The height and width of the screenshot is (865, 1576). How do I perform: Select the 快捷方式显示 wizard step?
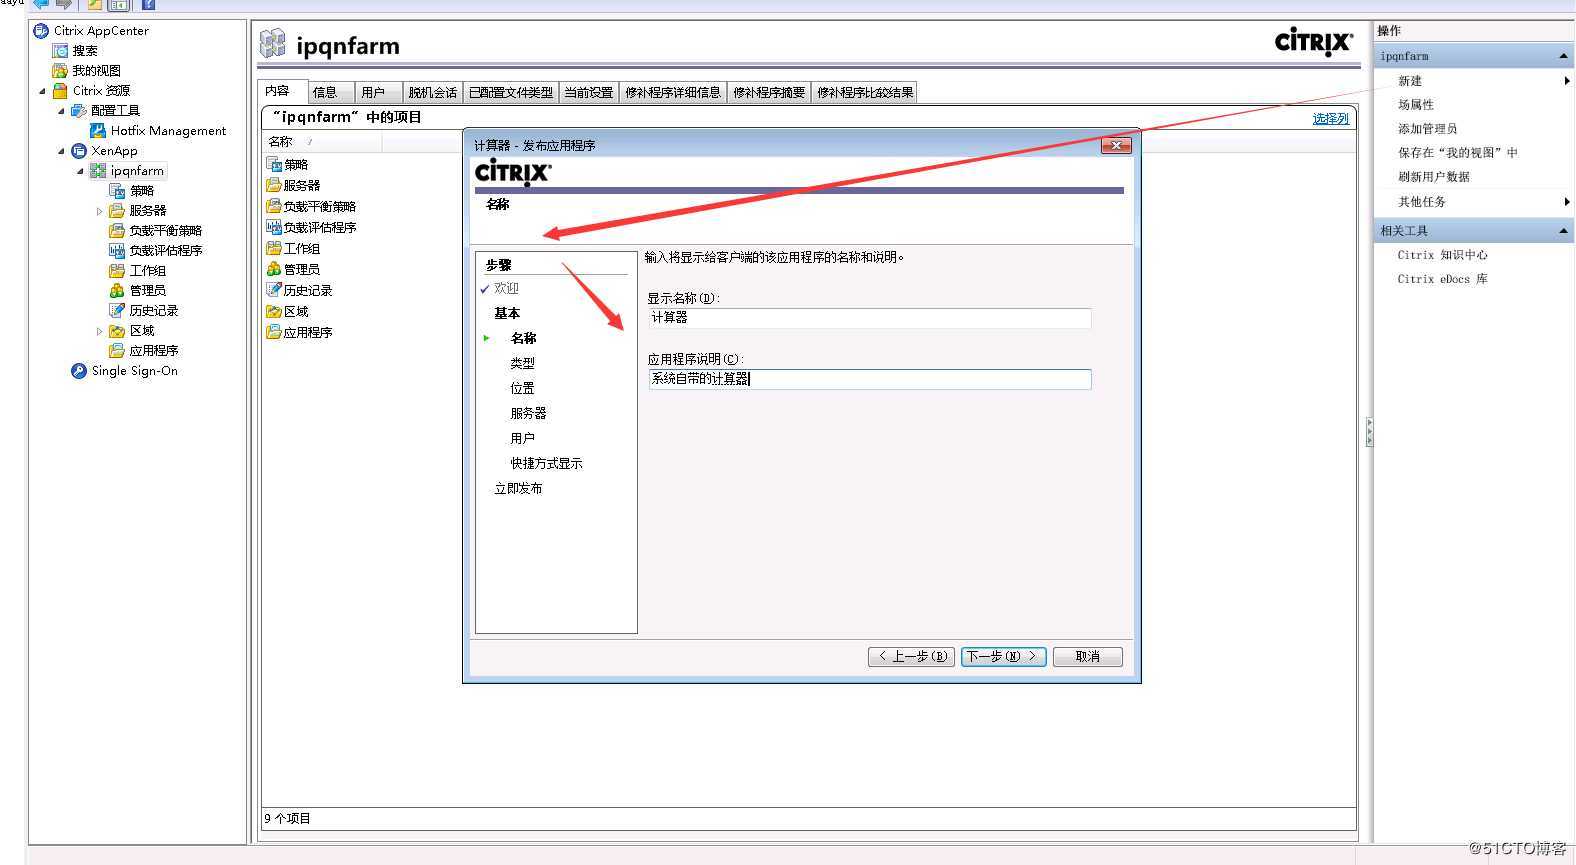tap(546, 463)
